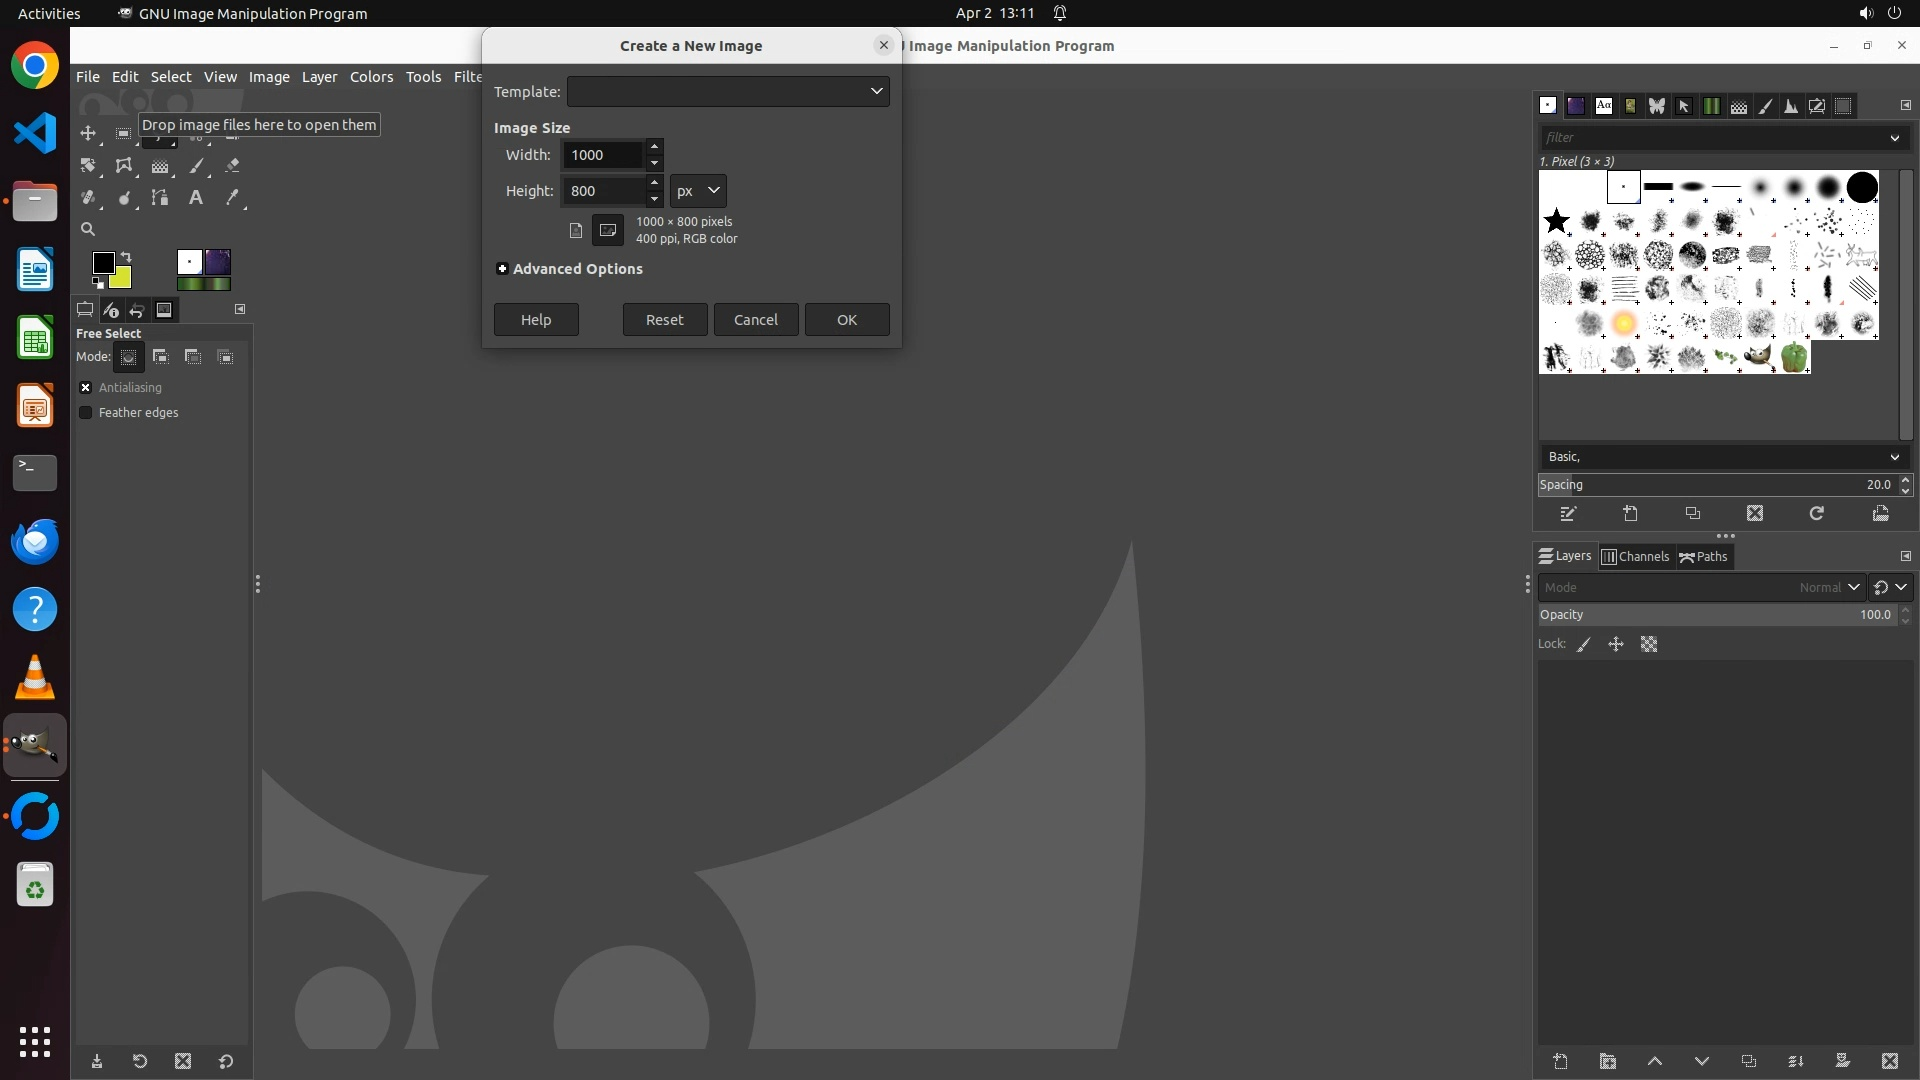The width and height of the screenshot is (1920, 1080).
Task: Select the Text tool
Action: tap(196, 198)
